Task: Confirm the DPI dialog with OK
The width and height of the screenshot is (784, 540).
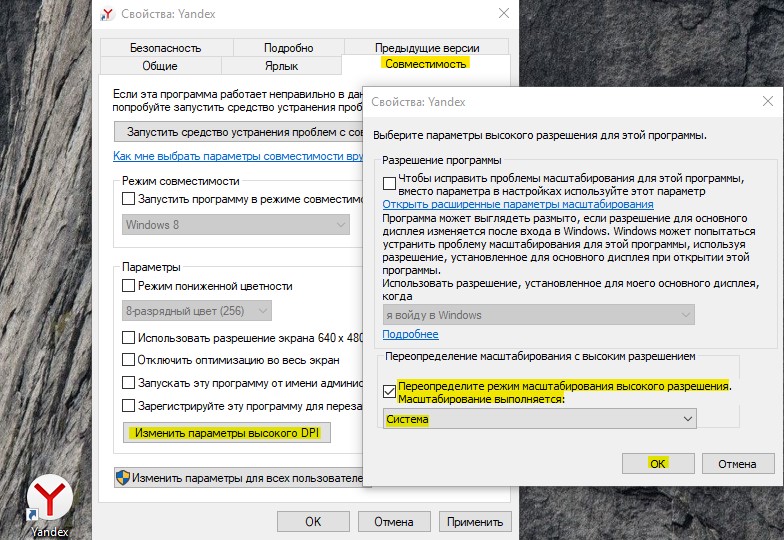Action: (x=658, y=464)
